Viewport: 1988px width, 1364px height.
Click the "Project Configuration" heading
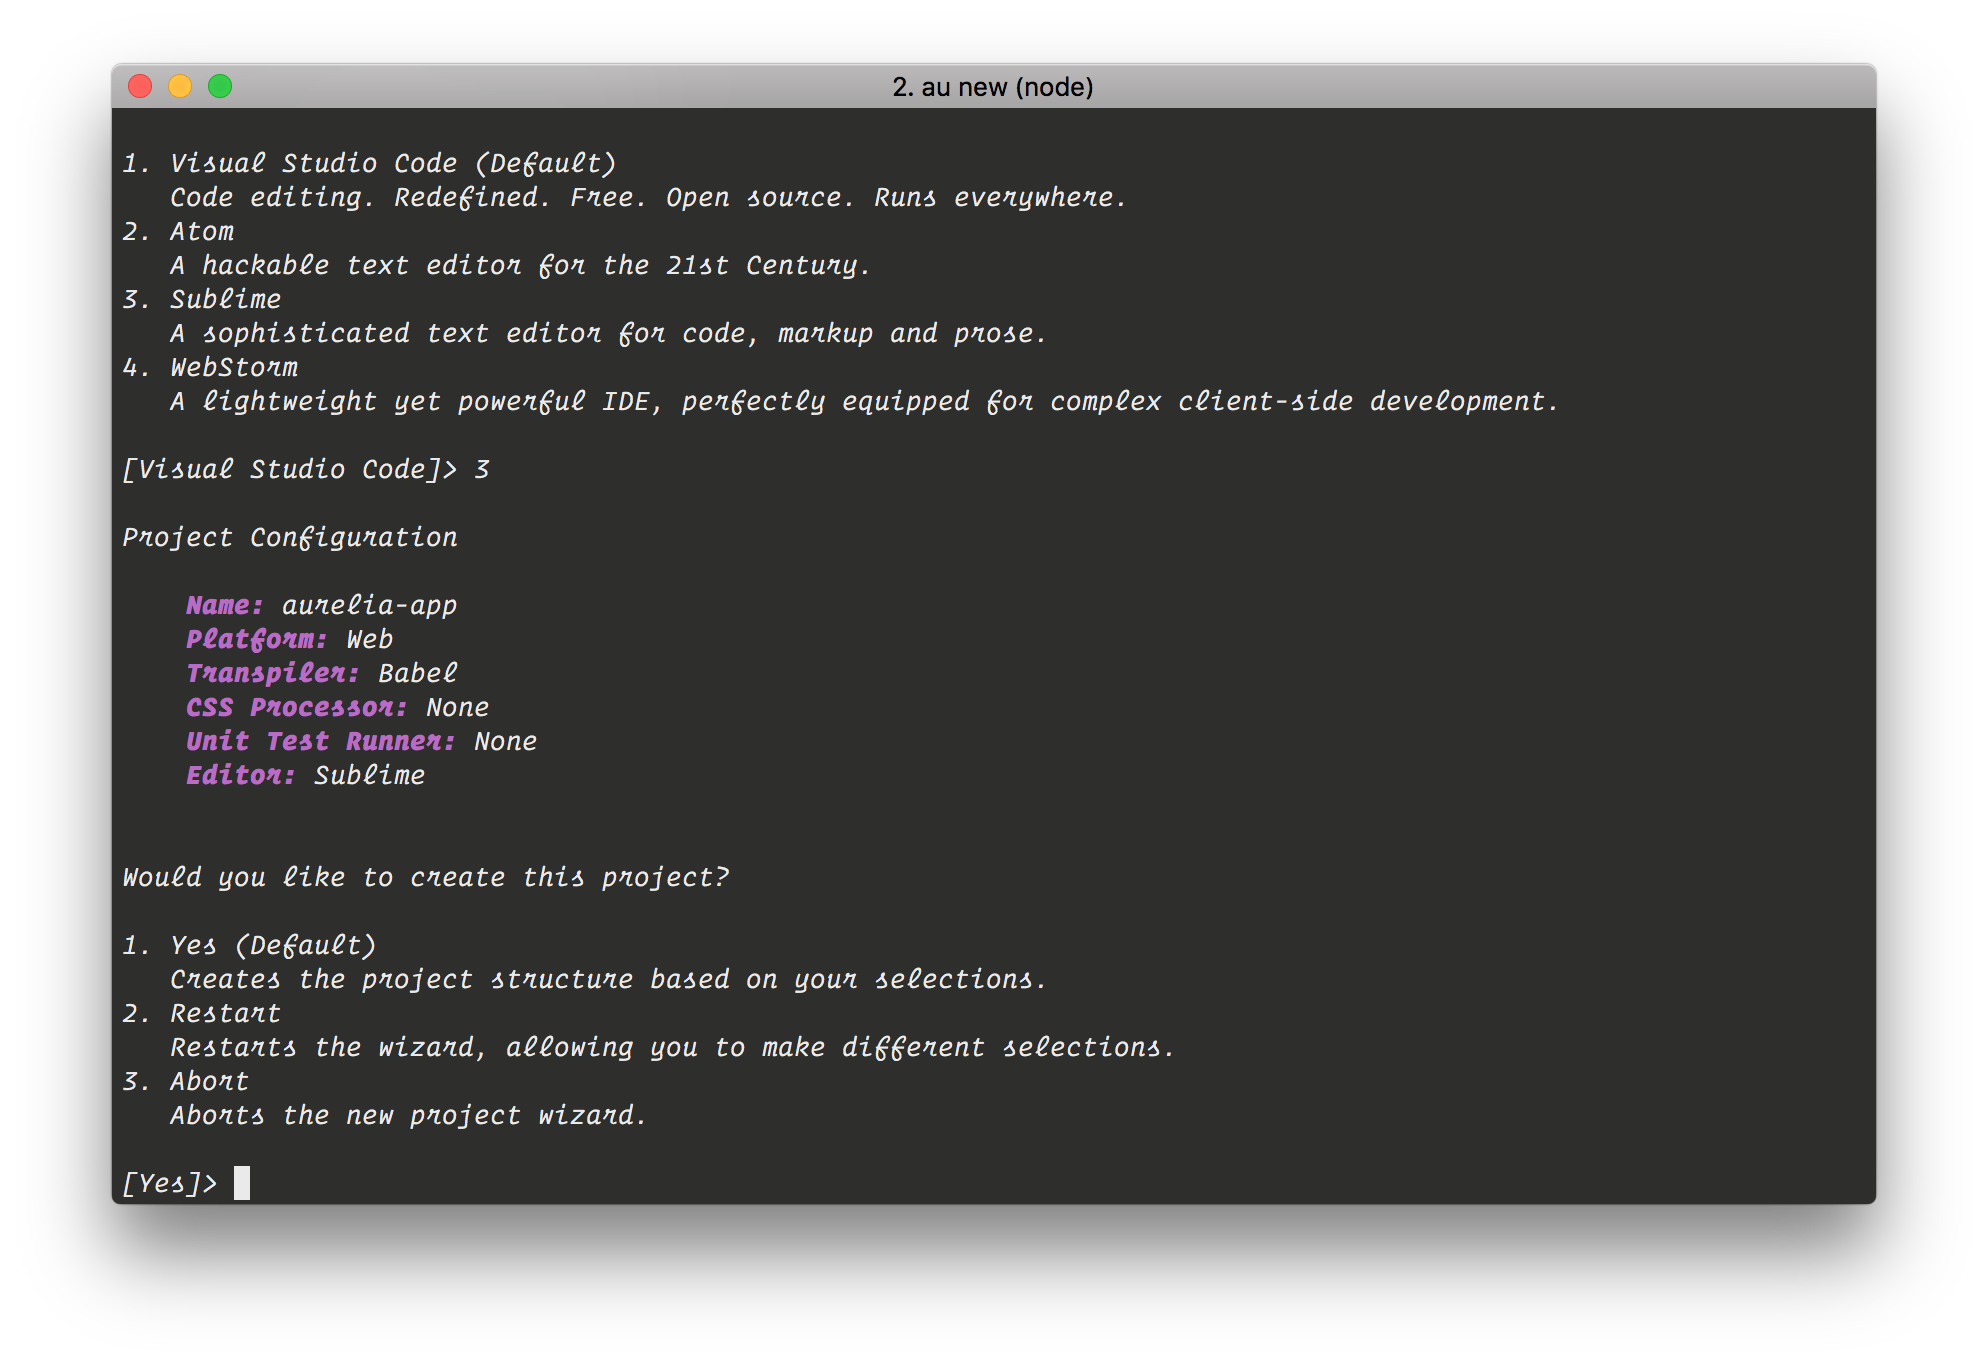tap(290, 537)
